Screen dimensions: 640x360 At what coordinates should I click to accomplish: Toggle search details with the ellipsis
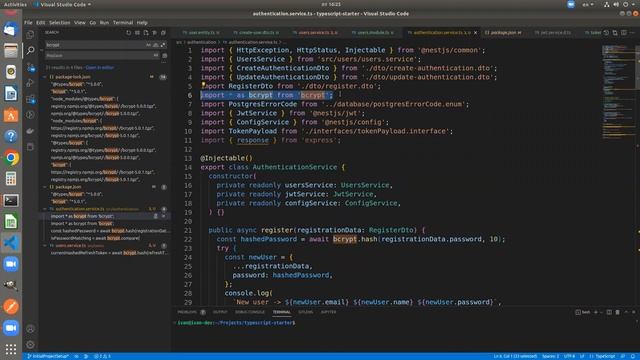tap(164, 62)
